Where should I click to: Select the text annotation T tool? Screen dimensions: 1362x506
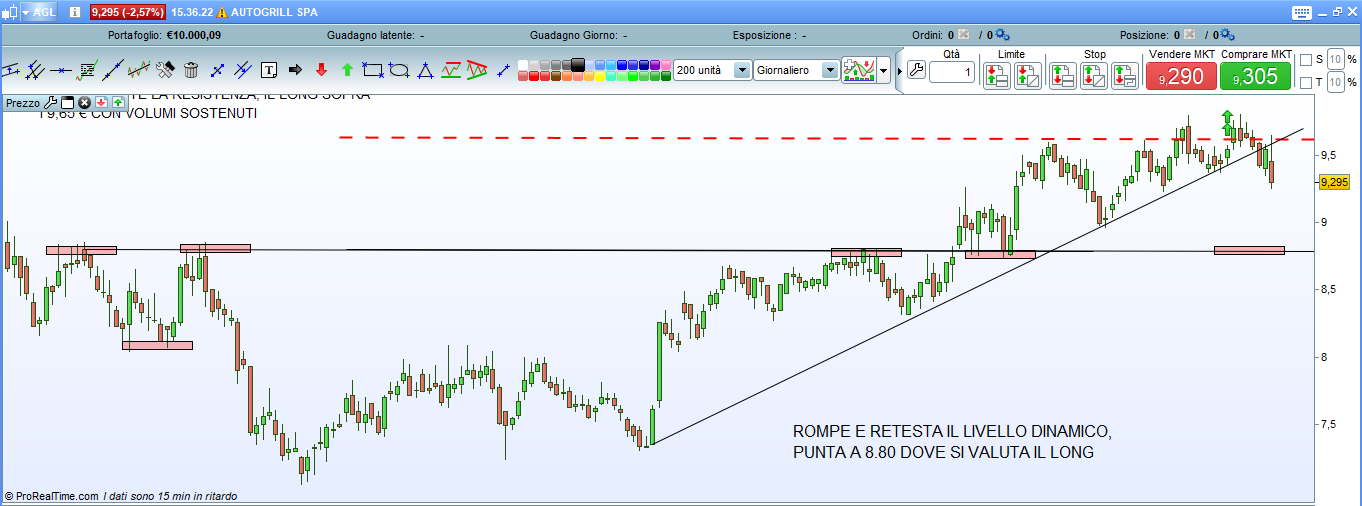(269, 70)
